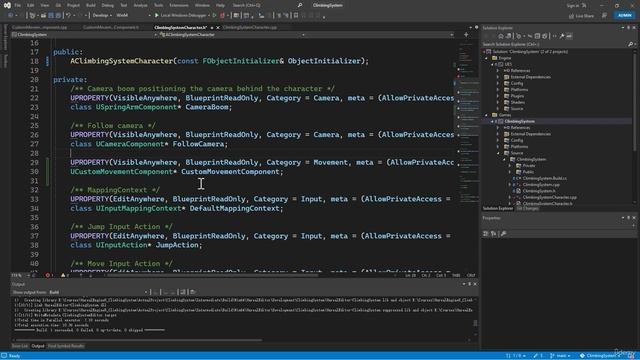Image resolution: width=640 pixels, height=360 pixels.
Task: Start Local Windows Debugger play icon
Action: pos(156,16)
